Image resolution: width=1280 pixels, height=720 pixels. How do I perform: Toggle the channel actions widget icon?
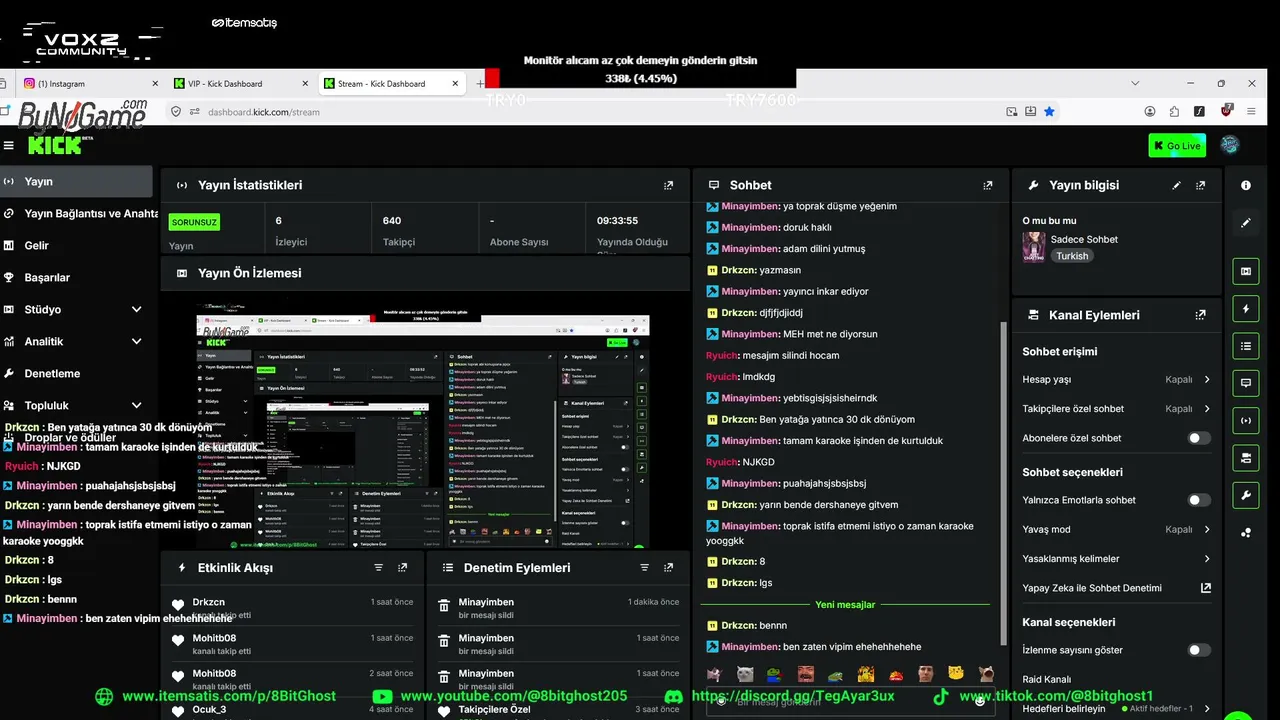1246,458
